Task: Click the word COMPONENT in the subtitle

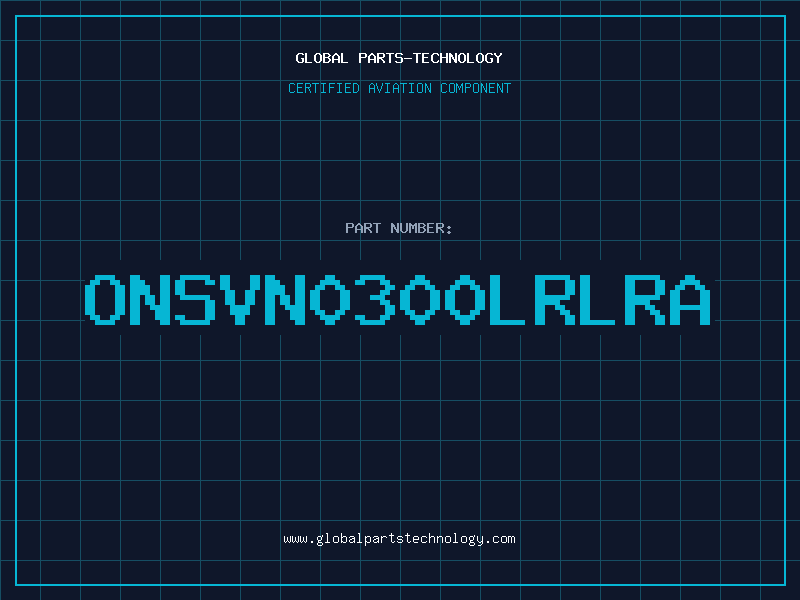Action: click(475, 88)
